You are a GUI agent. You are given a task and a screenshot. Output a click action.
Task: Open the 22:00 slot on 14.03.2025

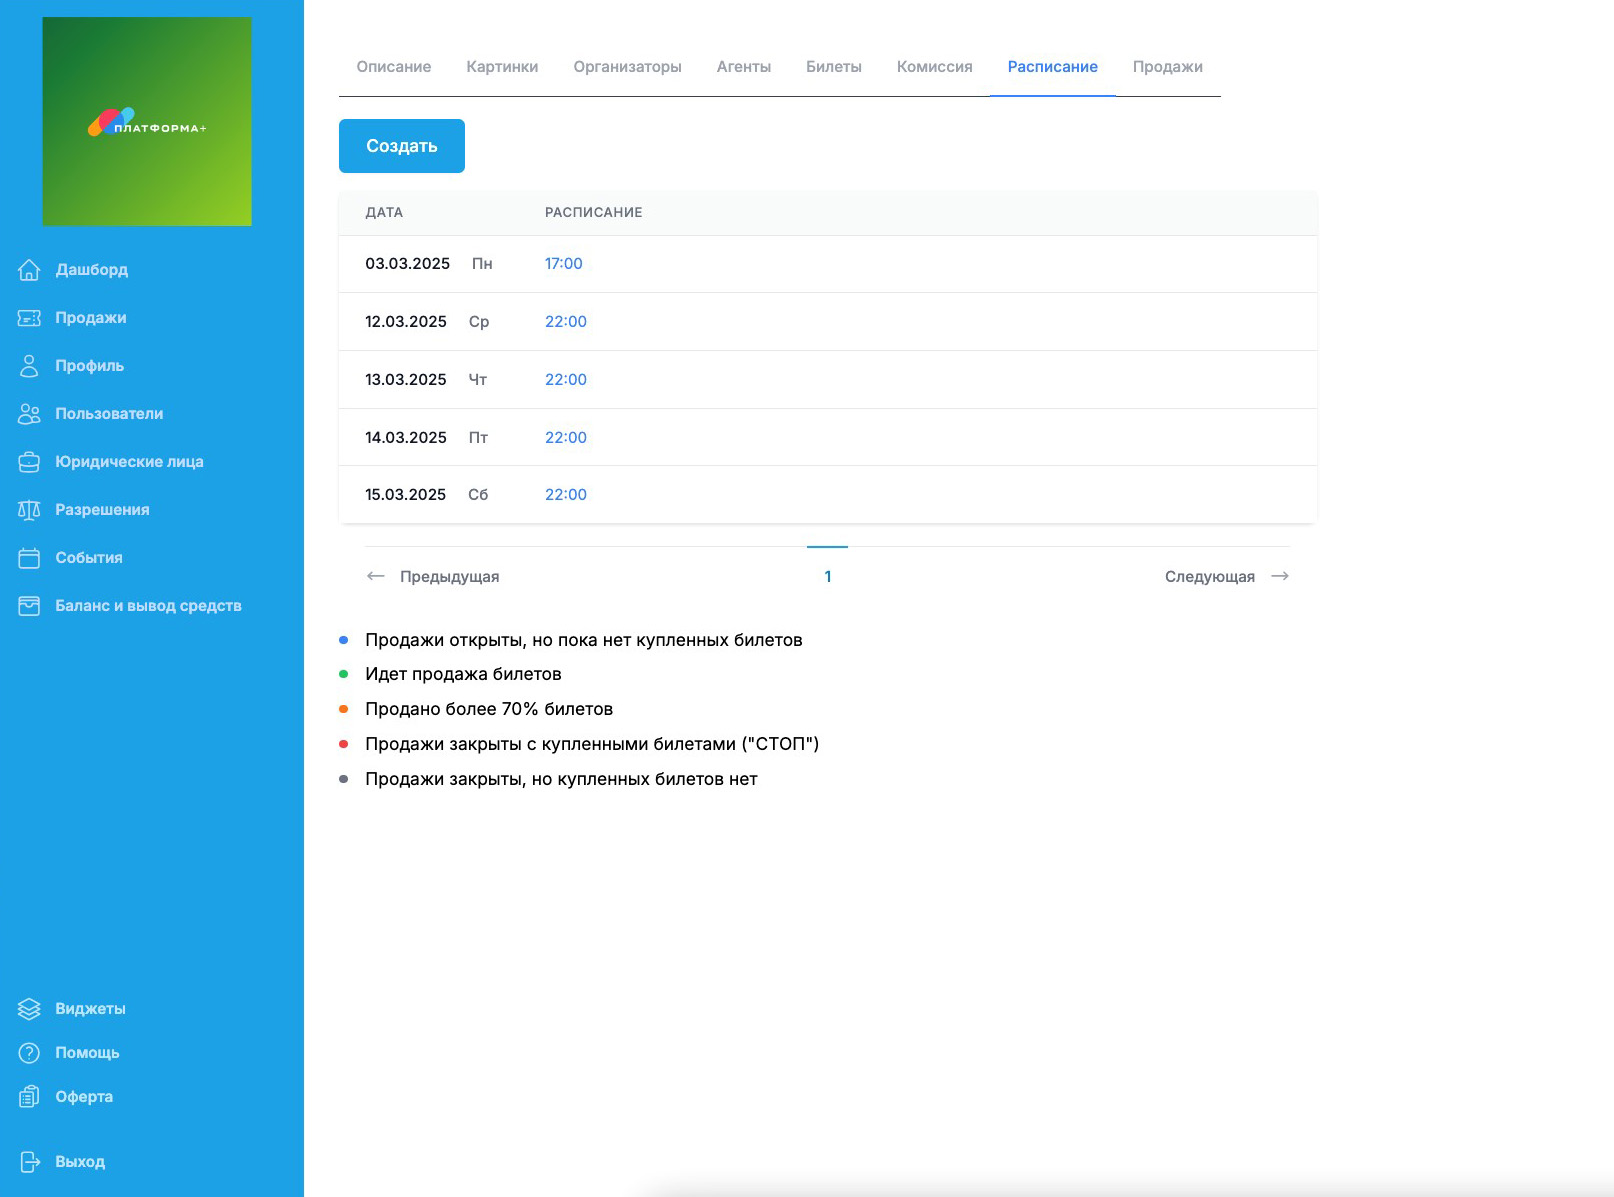coord(565,438)
